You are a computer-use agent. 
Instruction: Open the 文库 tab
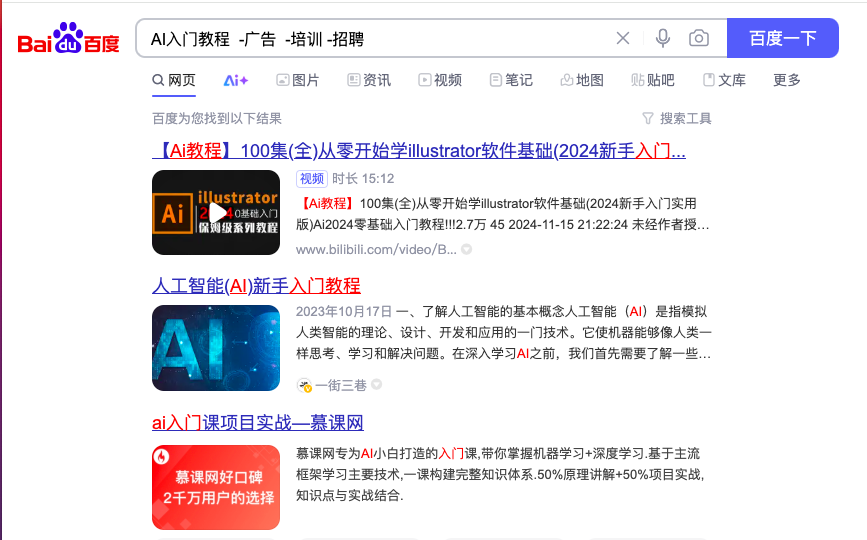[x=724, y=81]
